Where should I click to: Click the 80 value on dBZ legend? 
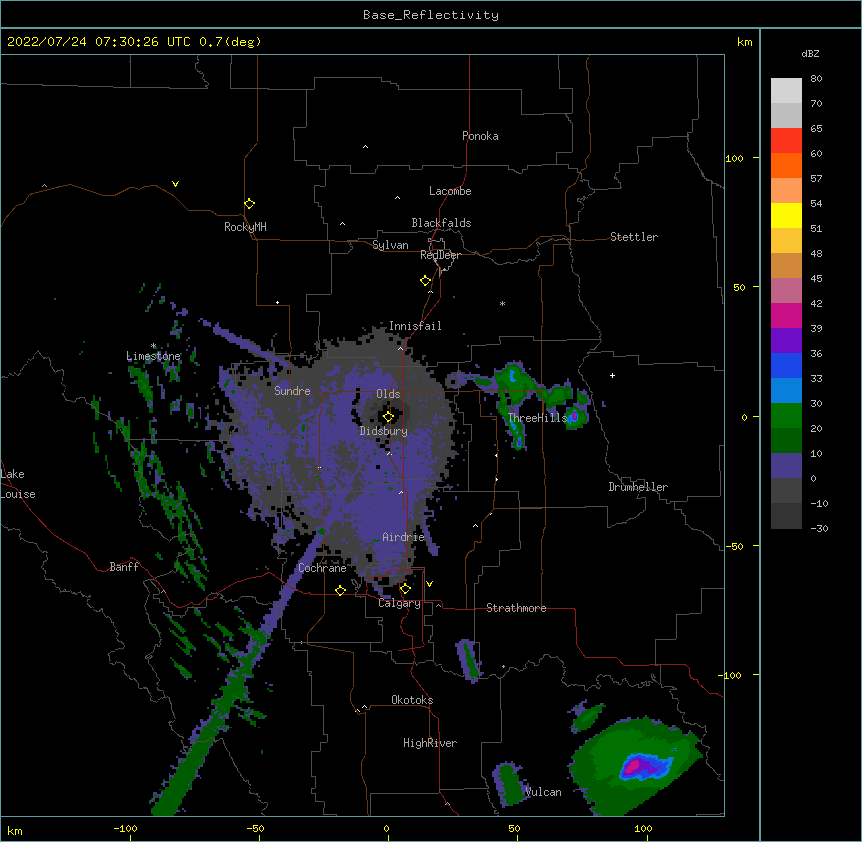(816, 79)
